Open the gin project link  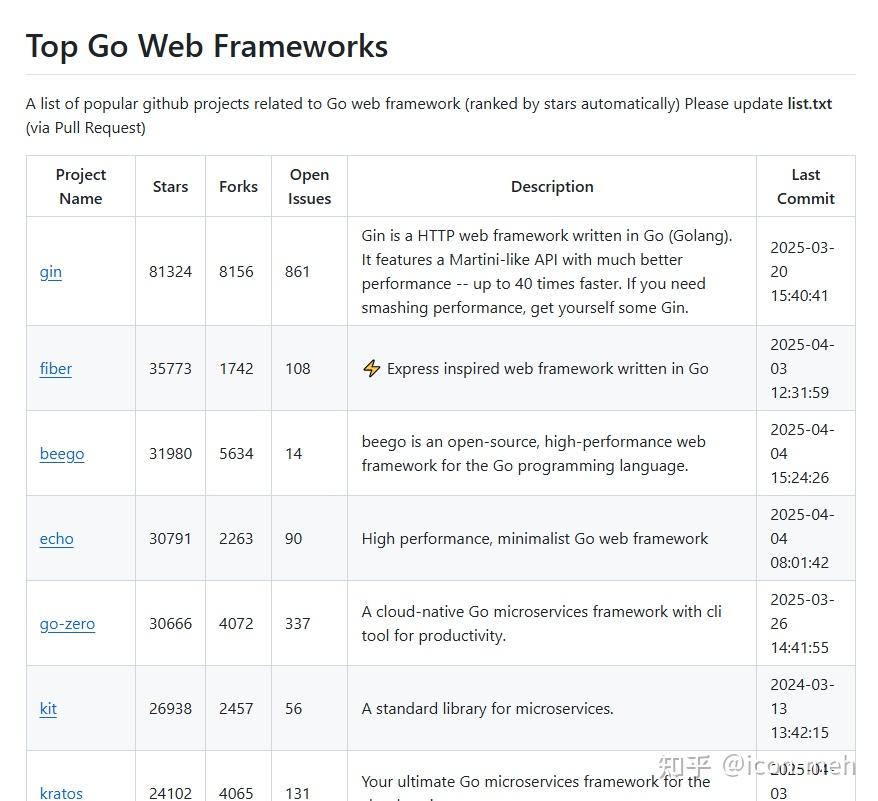point(51,272)
